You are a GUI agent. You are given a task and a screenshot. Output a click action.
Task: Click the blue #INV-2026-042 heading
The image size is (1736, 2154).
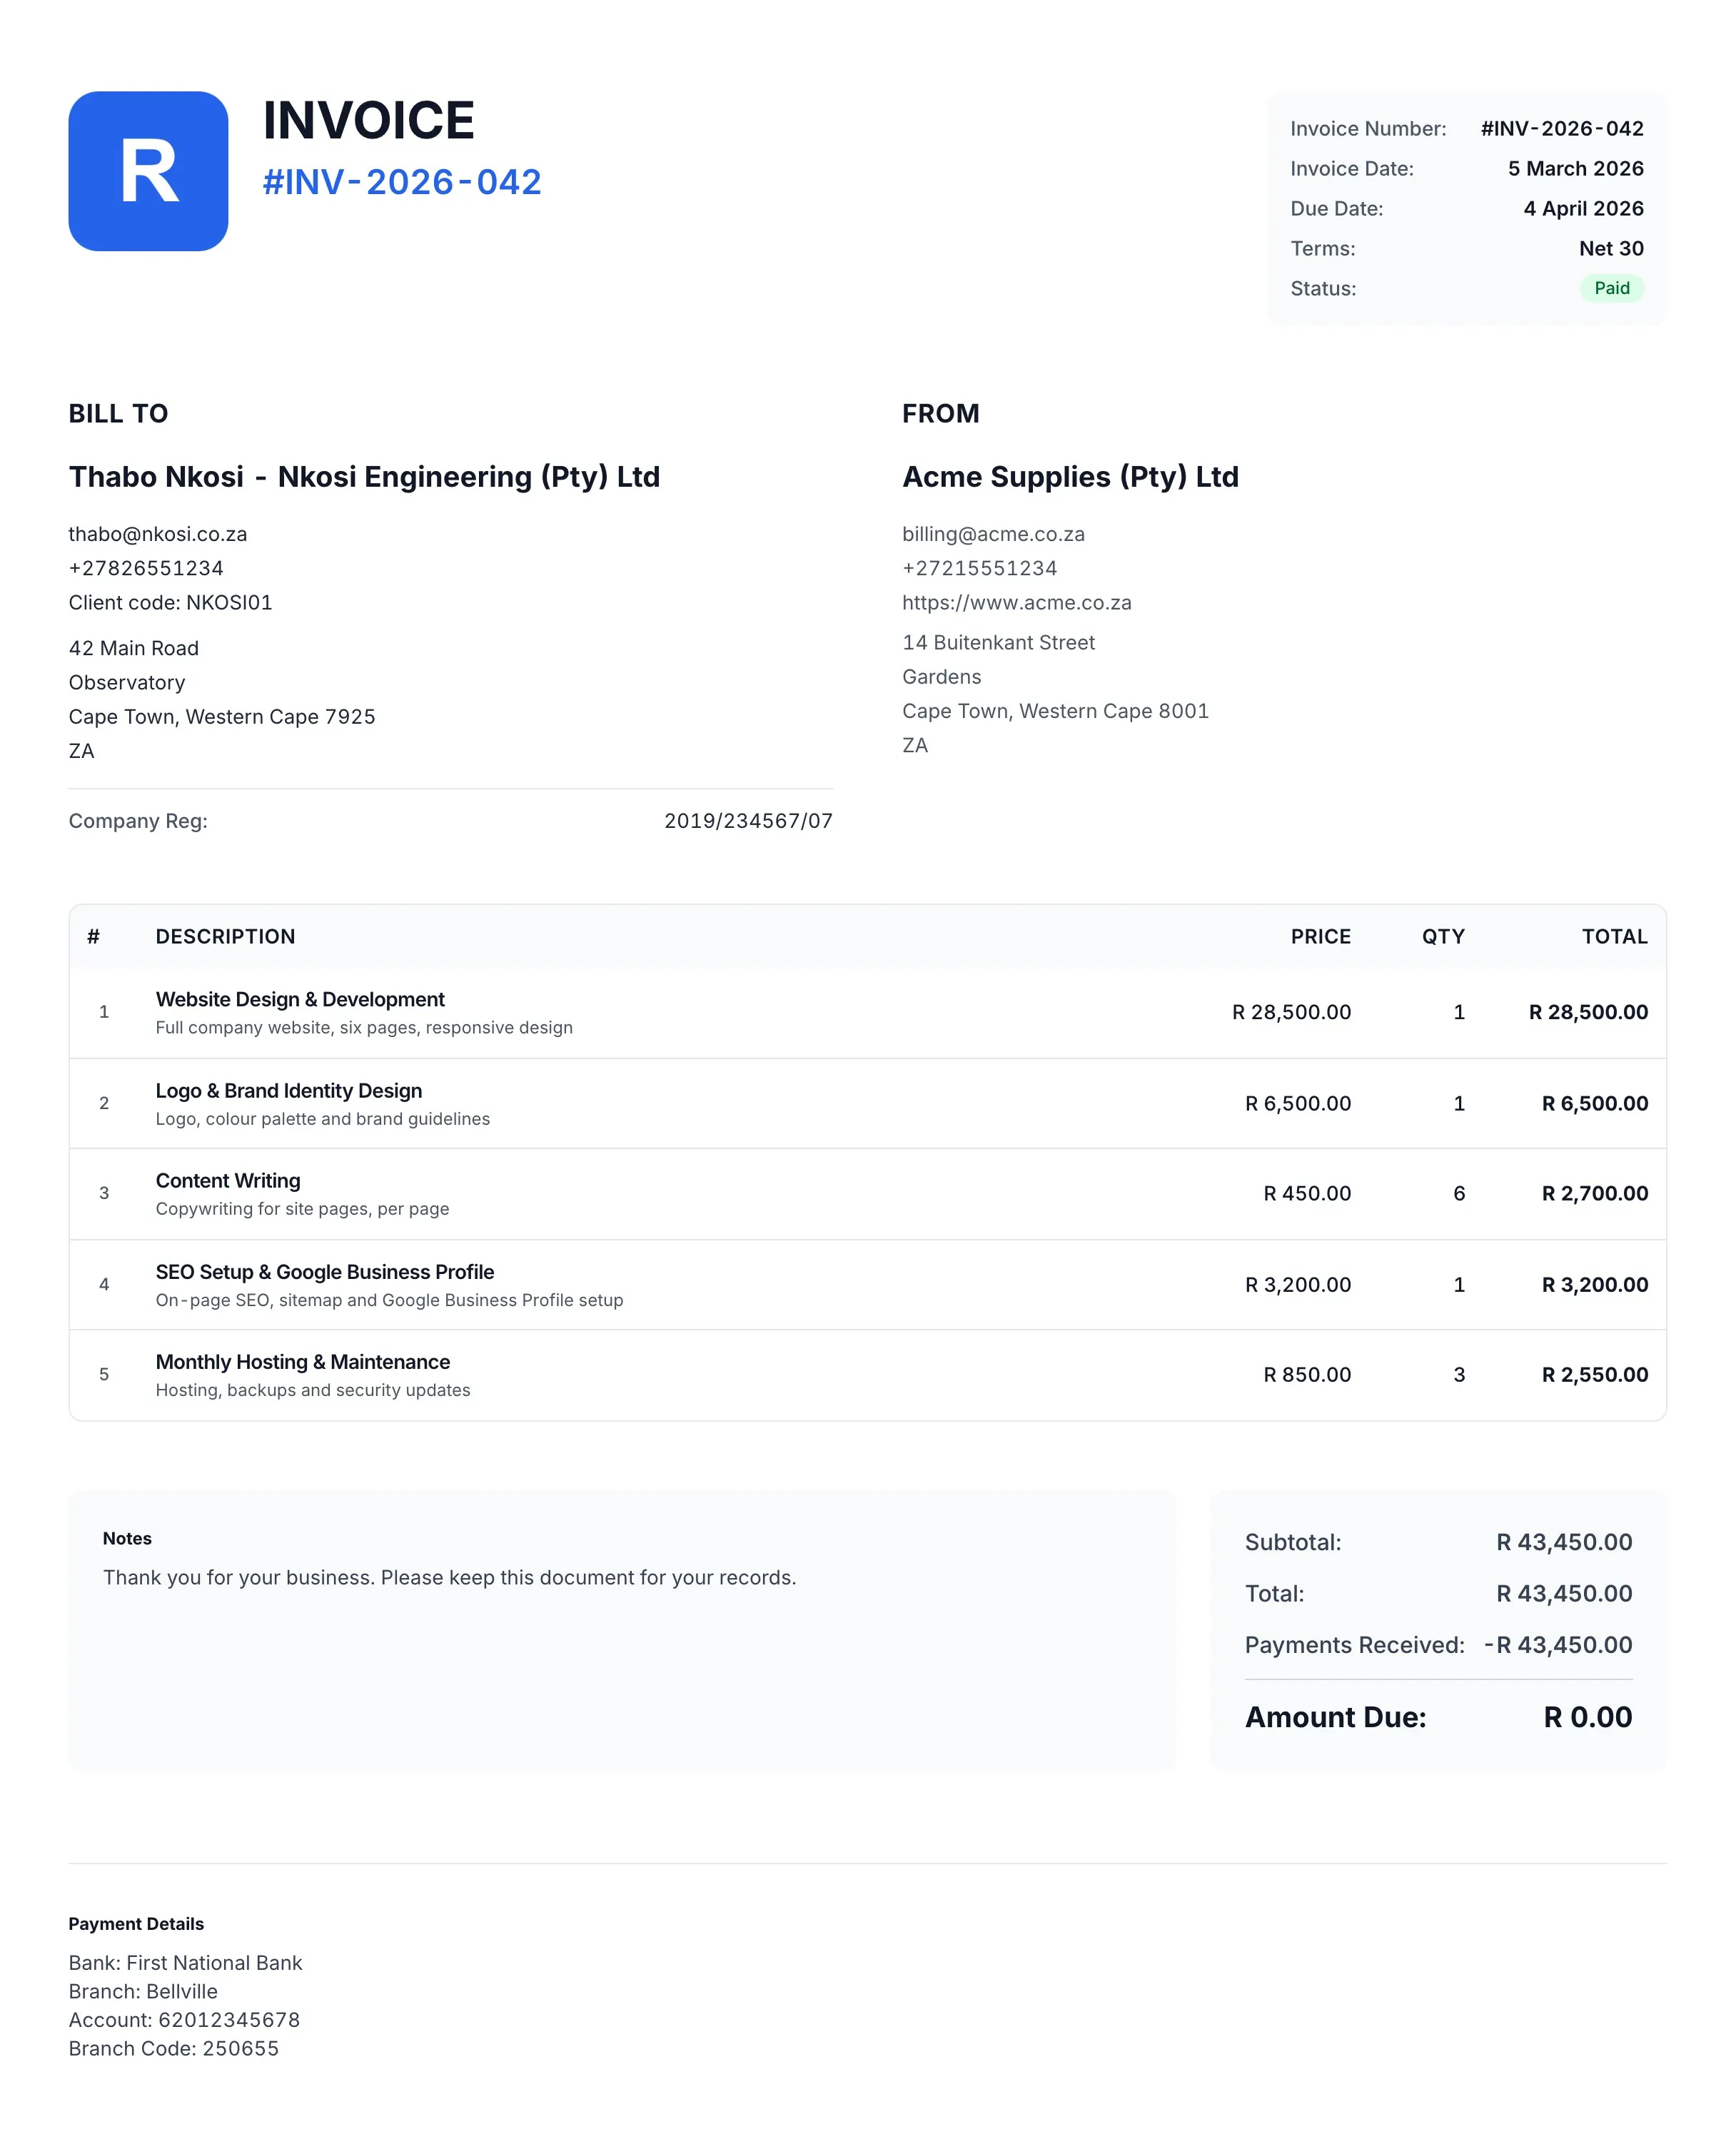click(402, 182)
